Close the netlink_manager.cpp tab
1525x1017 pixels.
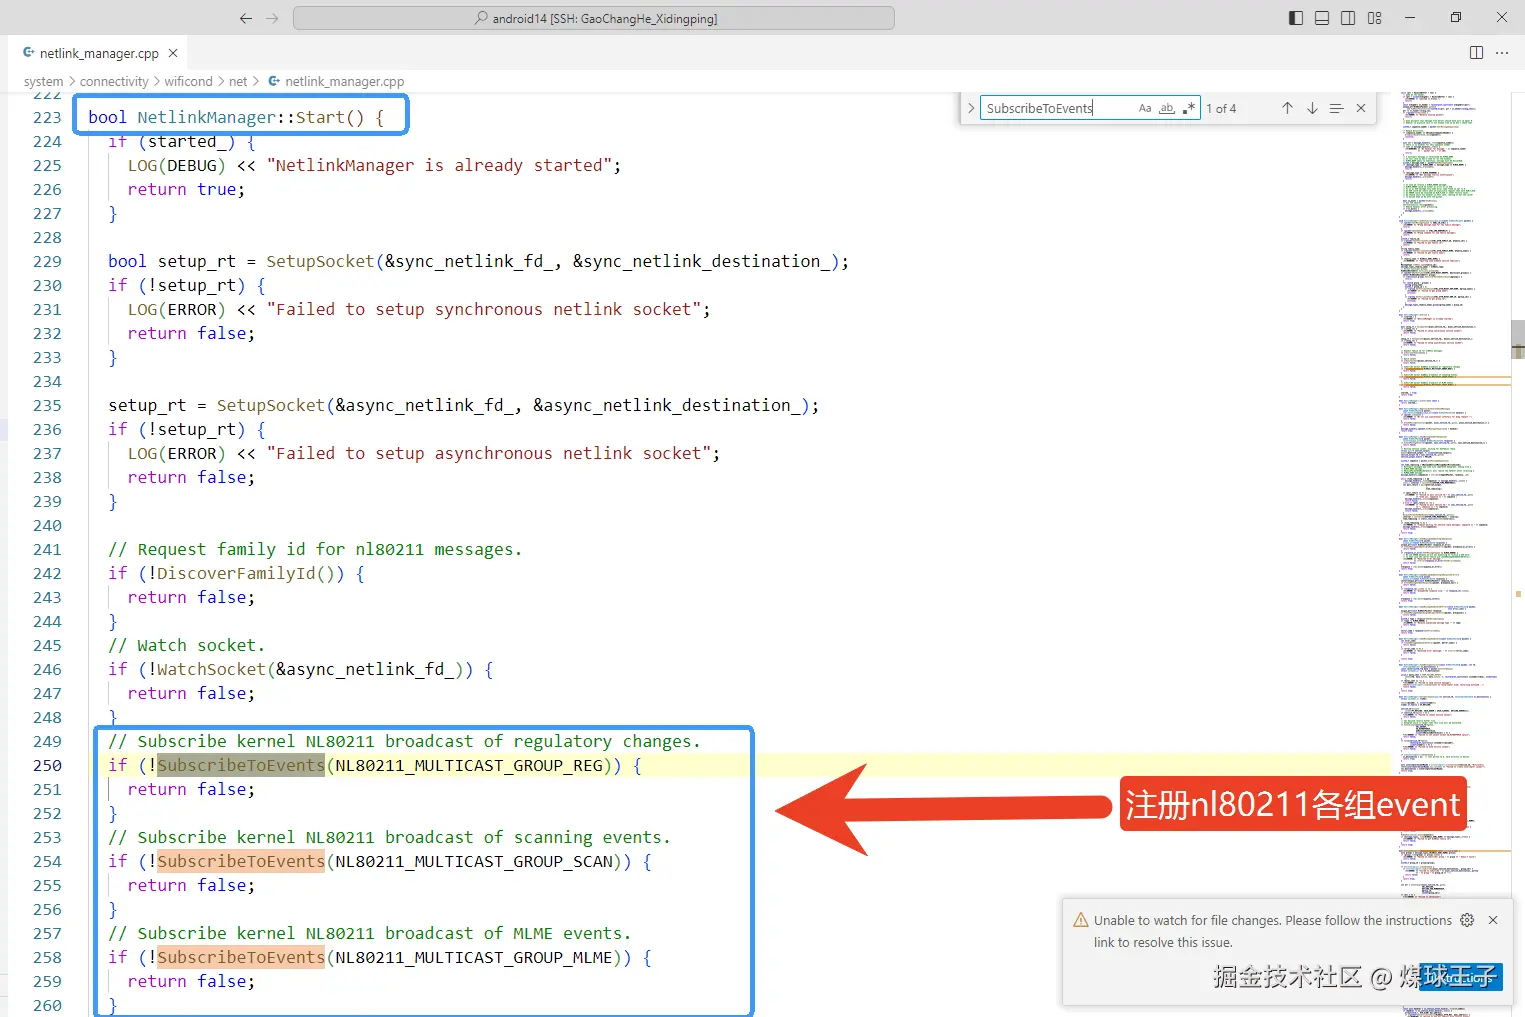[173, 53]
